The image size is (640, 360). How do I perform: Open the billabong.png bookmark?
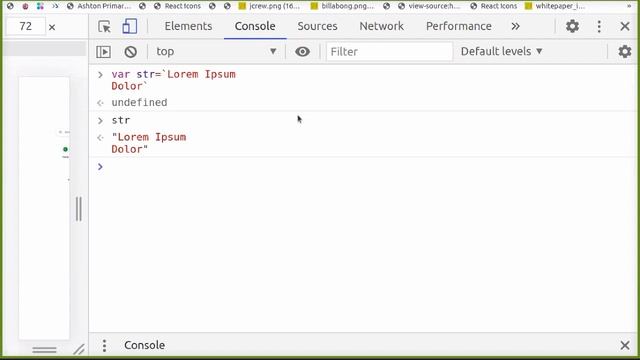[342, 6]
